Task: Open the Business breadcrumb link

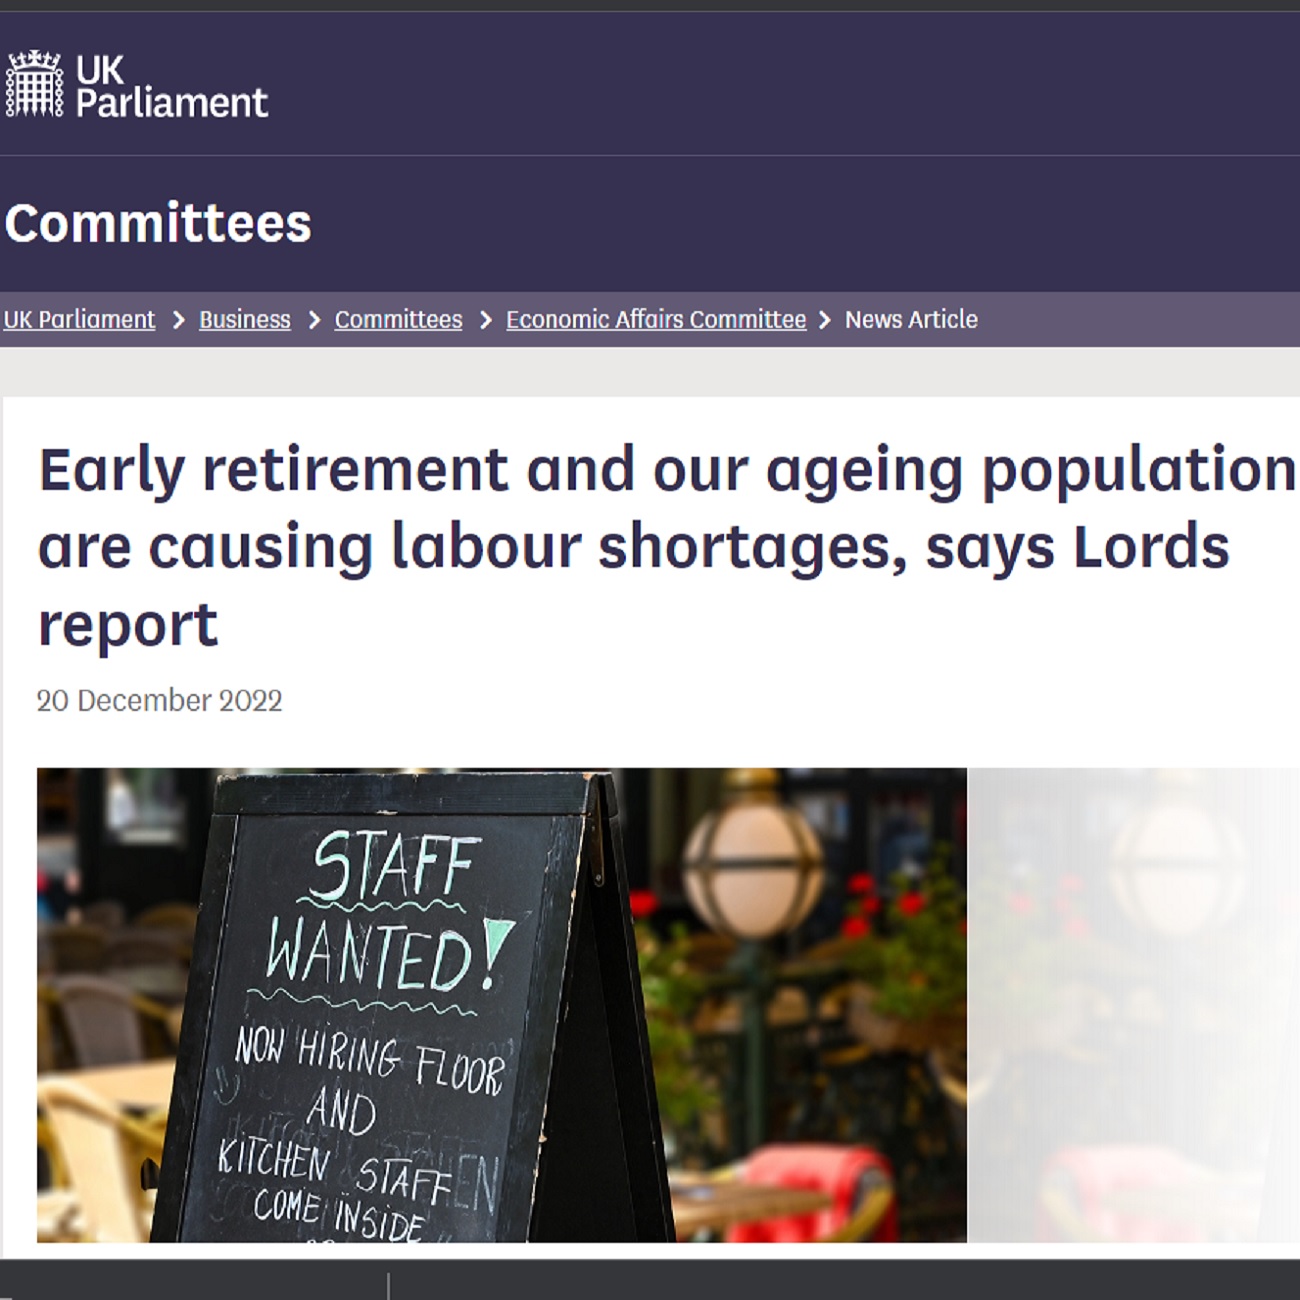Action: (244, 320)
